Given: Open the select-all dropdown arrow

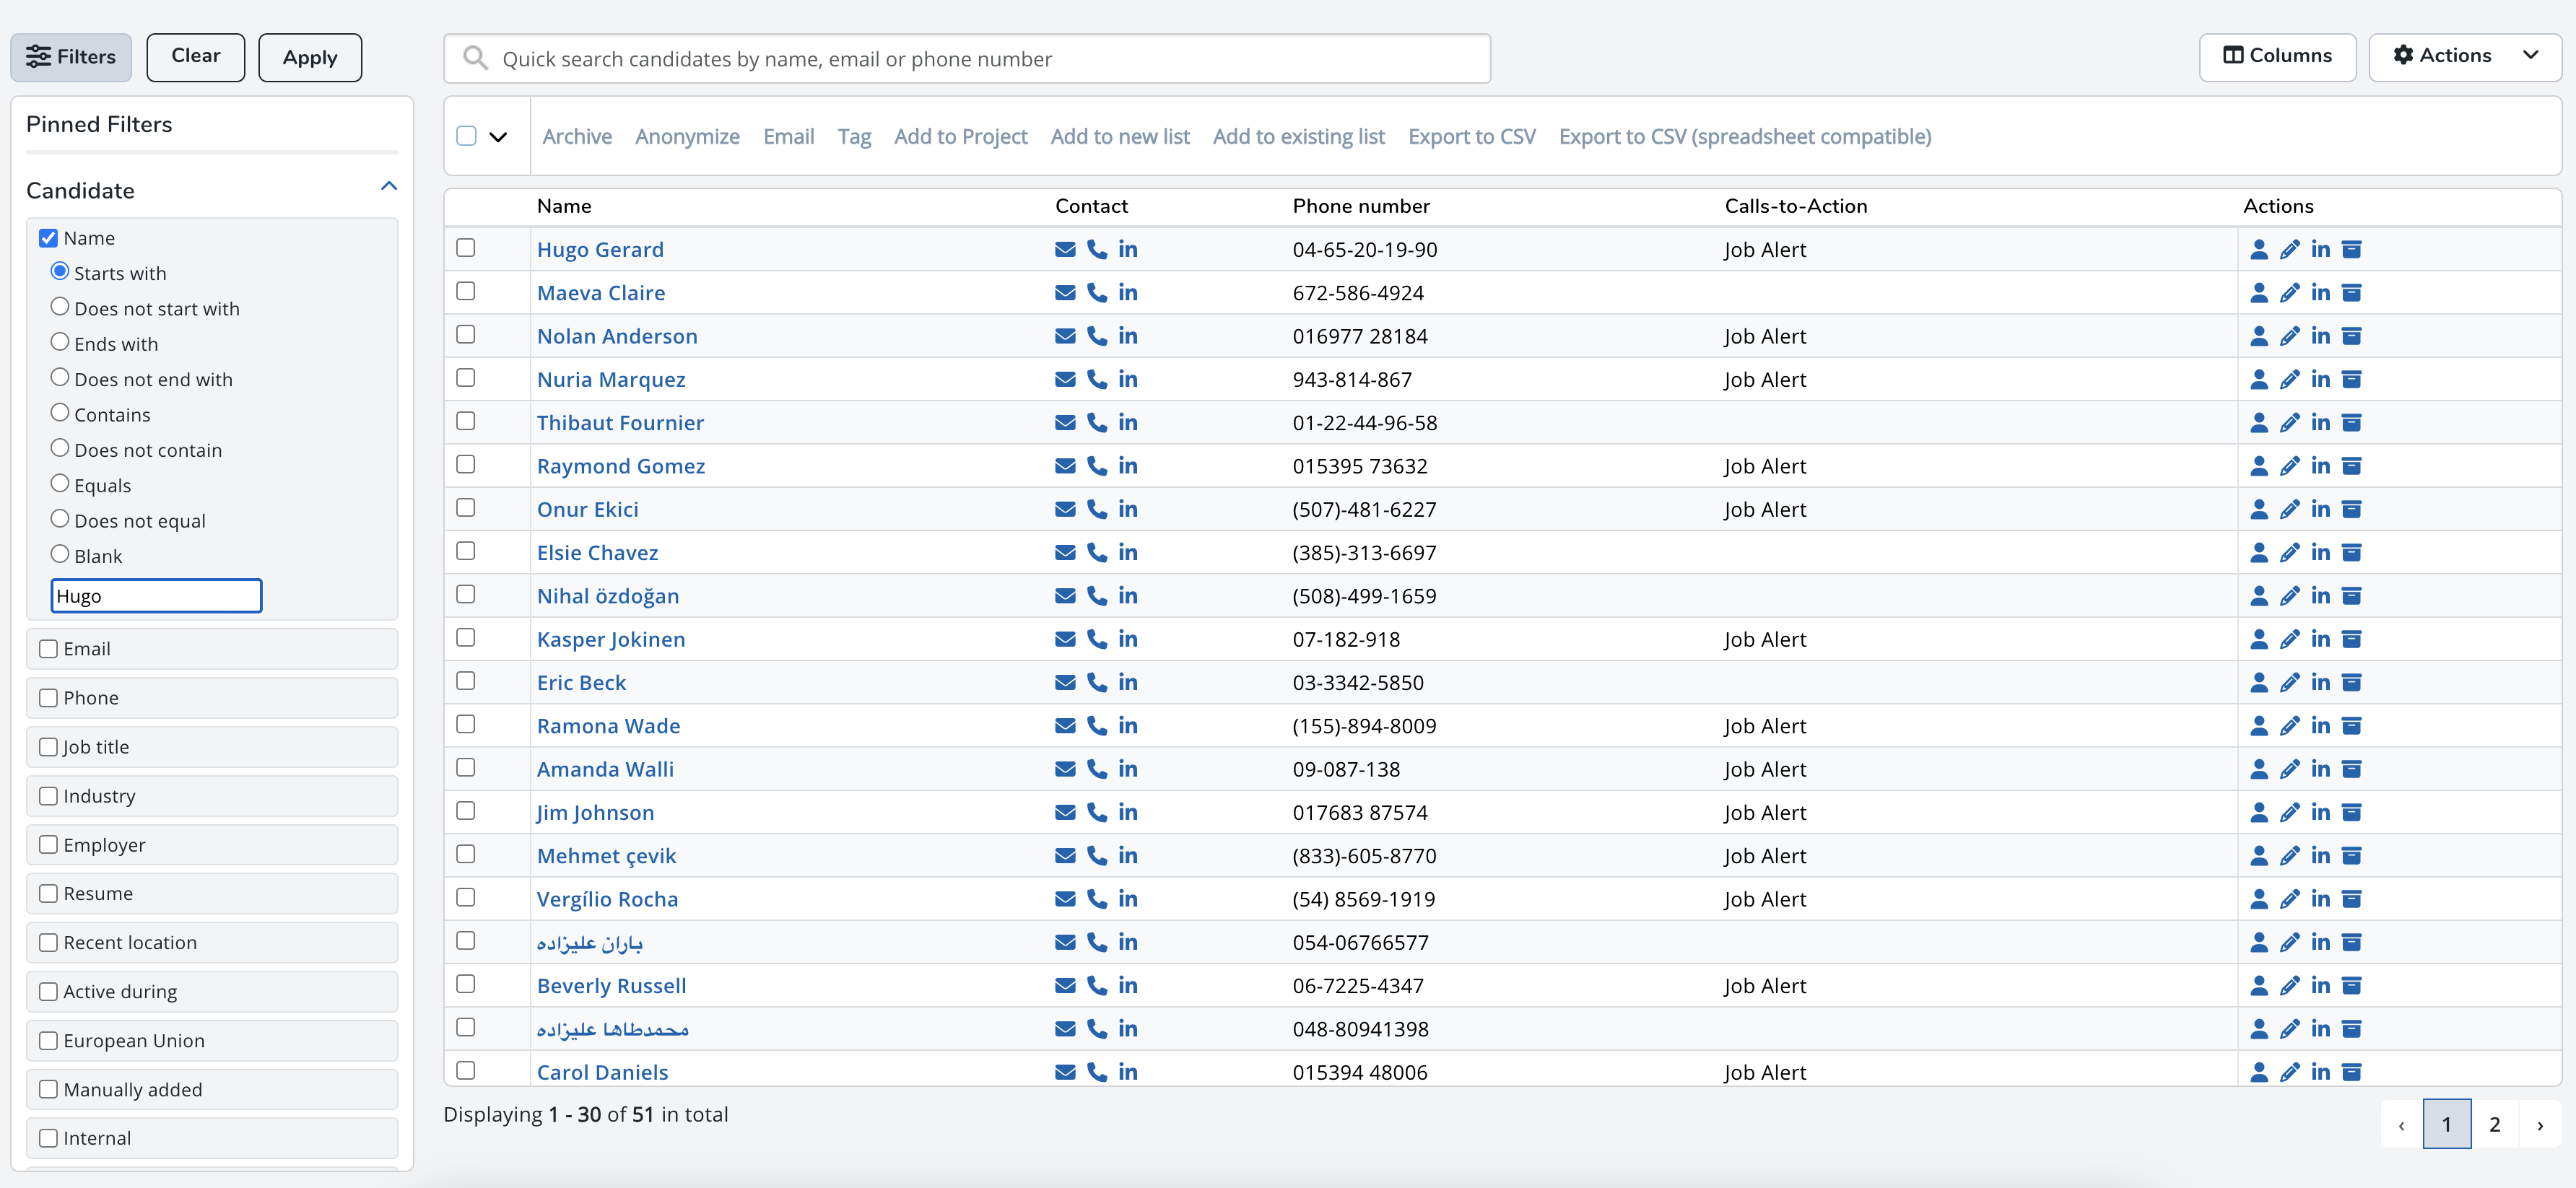Looking at the screenshot, I should pos(498,137).
